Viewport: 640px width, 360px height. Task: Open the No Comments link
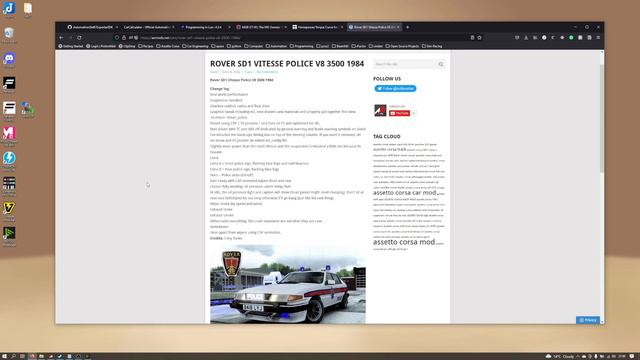267,72
